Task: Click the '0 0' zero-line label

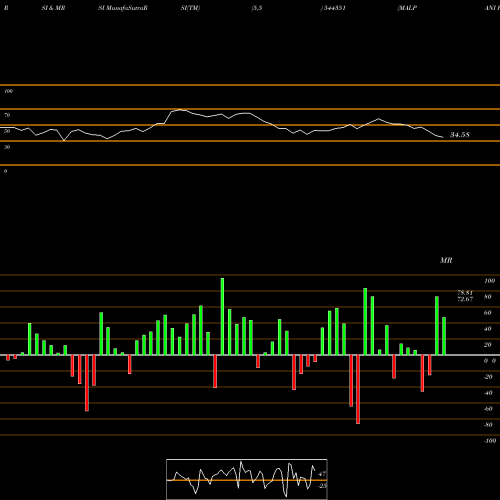Action: click(490, 361)
